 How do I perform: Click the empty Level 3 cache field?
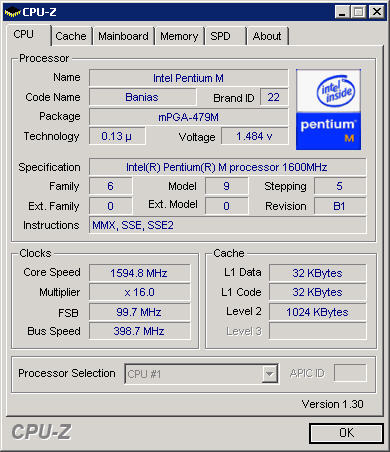coord(318,331)
